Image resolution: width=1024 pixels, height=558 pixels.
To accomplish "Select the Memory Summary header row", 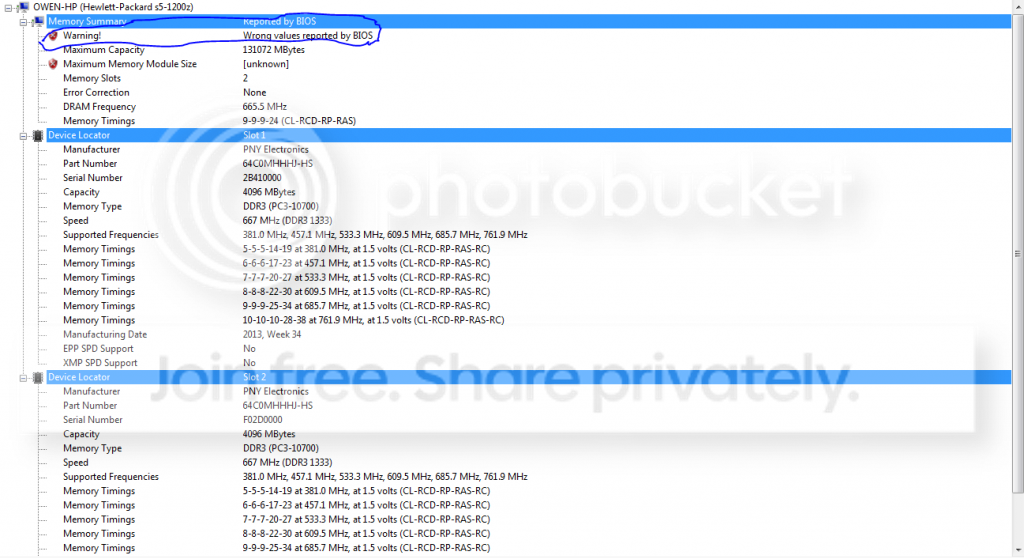I will point(529,22).
